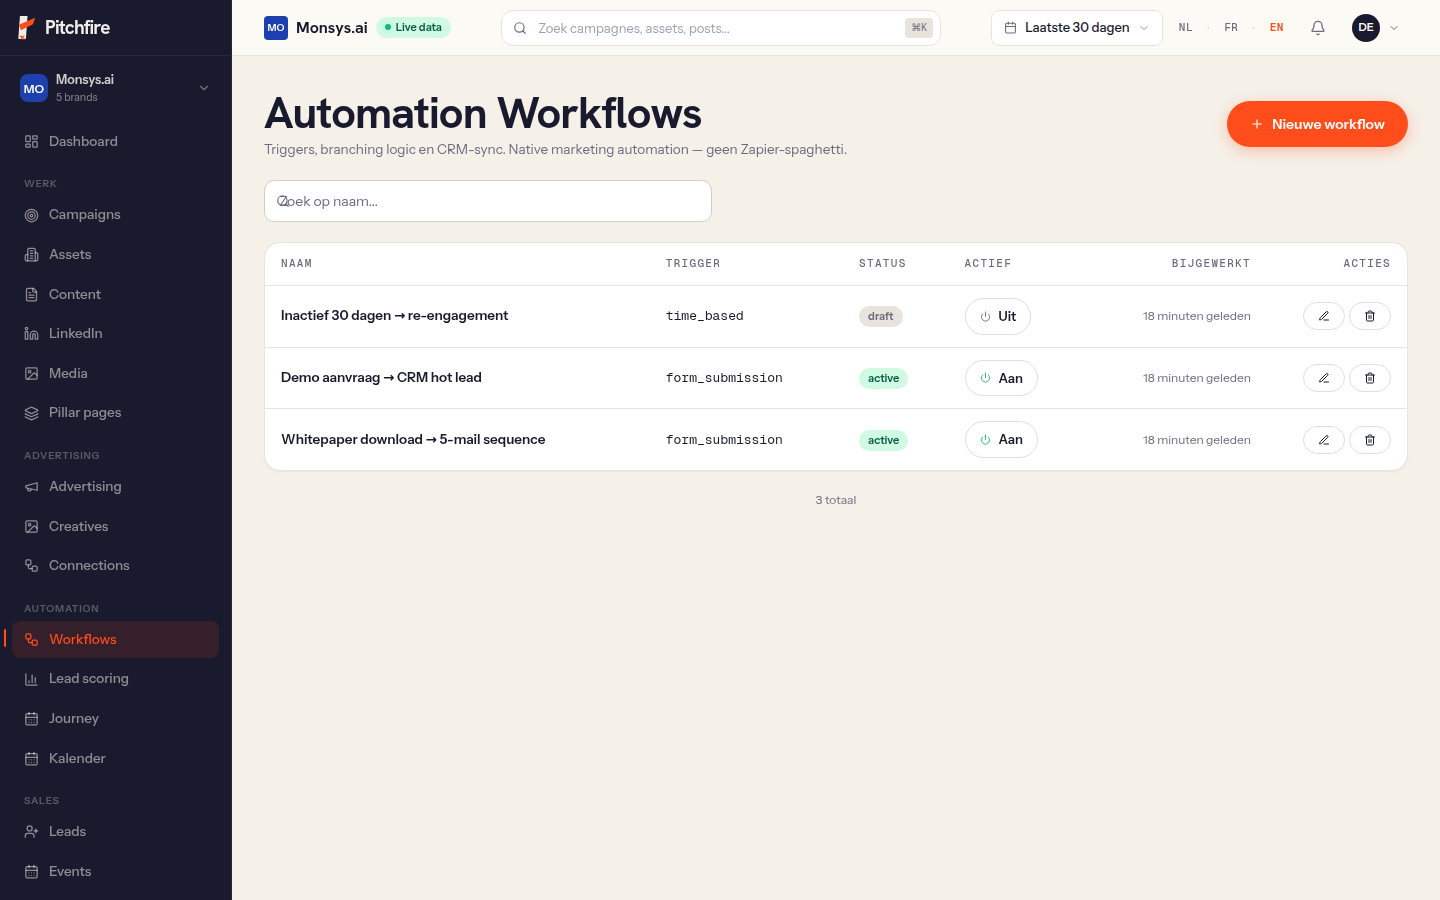
Task: Click the Leads person icon
Action: point(32,832)
